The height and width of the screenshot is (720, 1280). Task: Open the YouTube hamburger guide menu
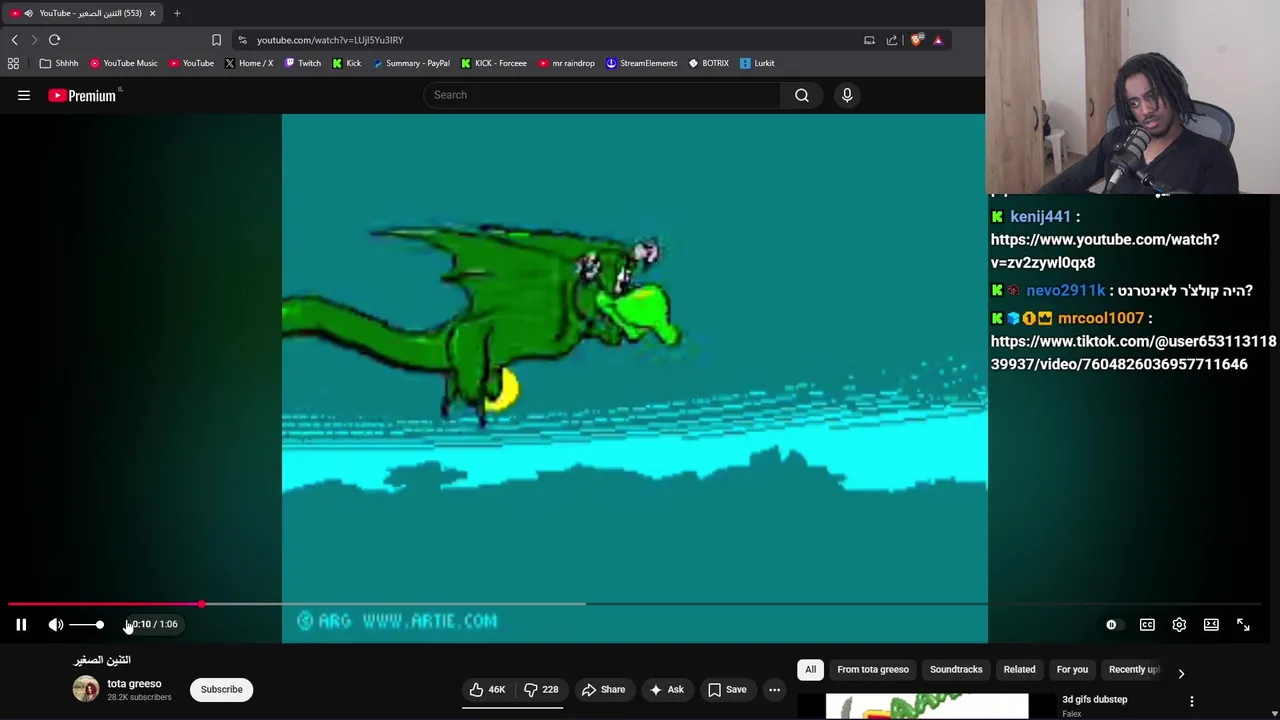24,95
